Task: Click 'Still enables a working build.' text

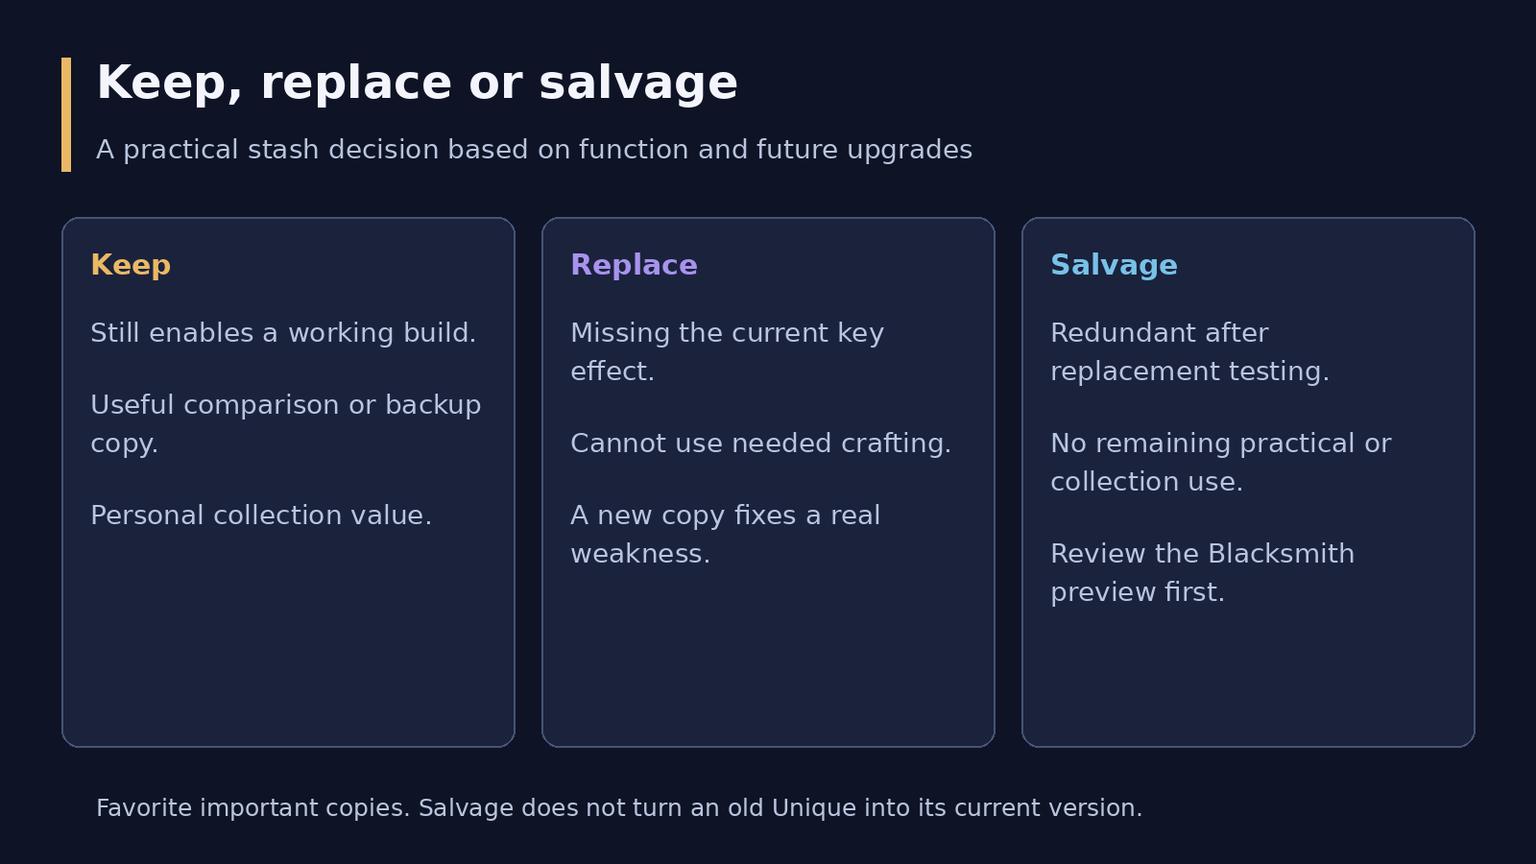Action: pos(283,333)
